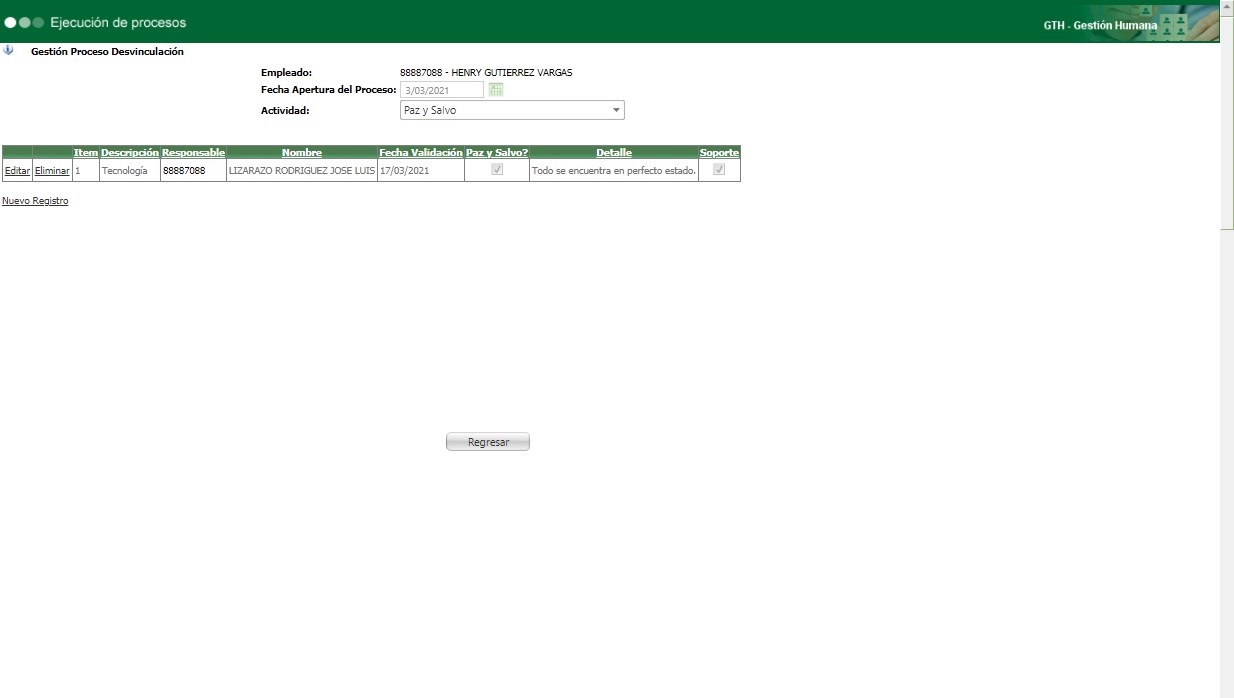Click Editar link for item 1
The image size is (1234, 698).
point(17,171)
